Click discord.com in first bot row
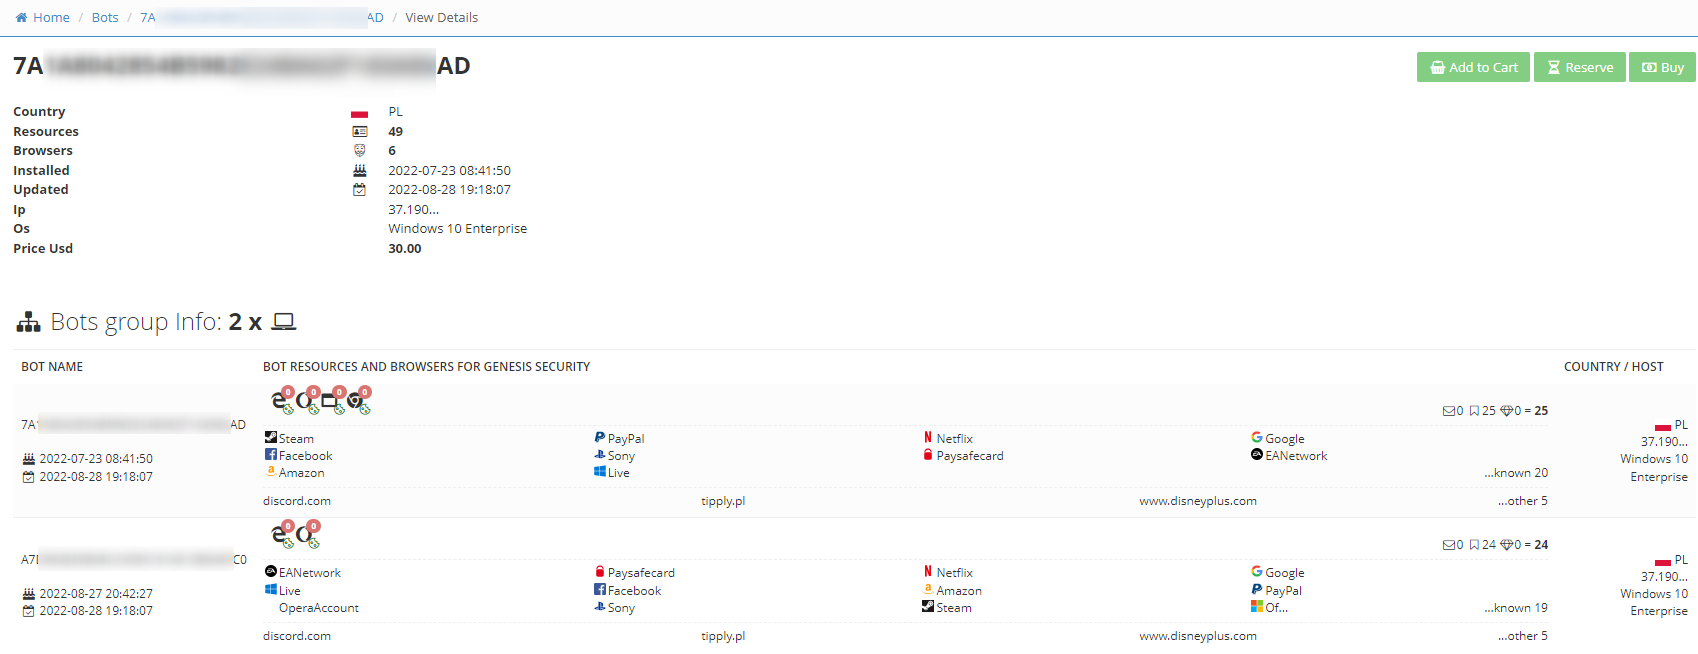 pyautogui.click(x=297, y=501)
